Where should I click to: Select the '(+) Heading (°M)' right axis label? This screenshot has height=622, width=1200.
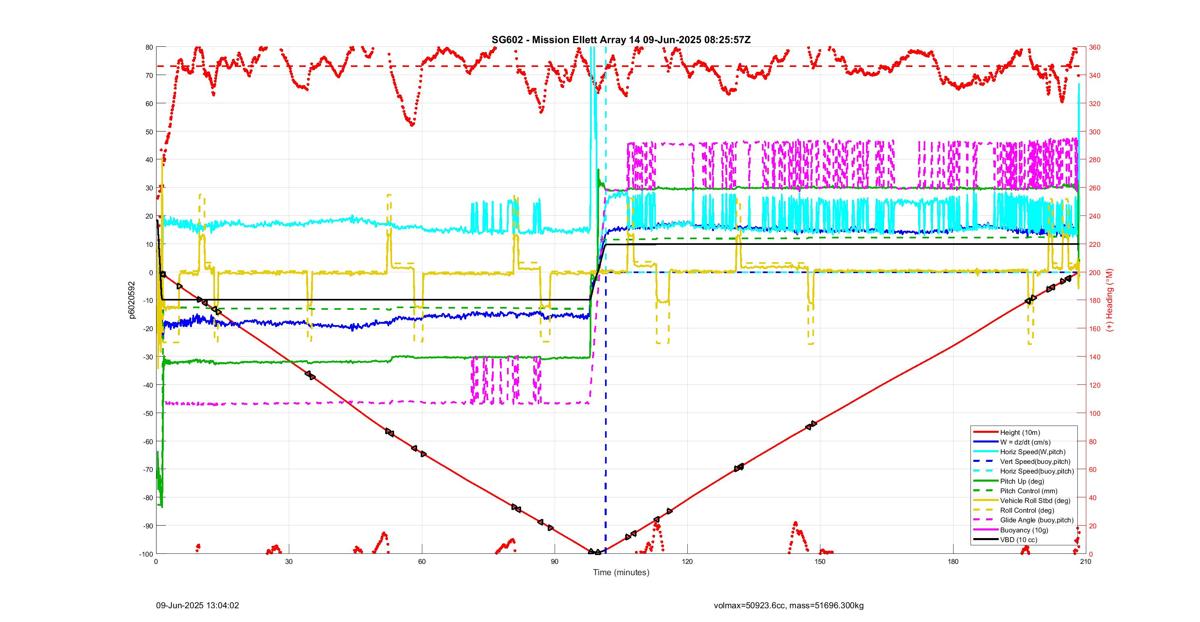point(1109,300)
